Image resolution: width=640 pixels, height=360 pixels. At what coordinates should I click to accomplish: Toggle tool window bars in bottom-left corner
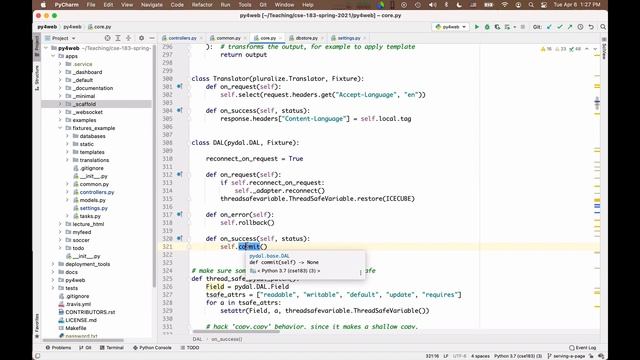(38, 356)
